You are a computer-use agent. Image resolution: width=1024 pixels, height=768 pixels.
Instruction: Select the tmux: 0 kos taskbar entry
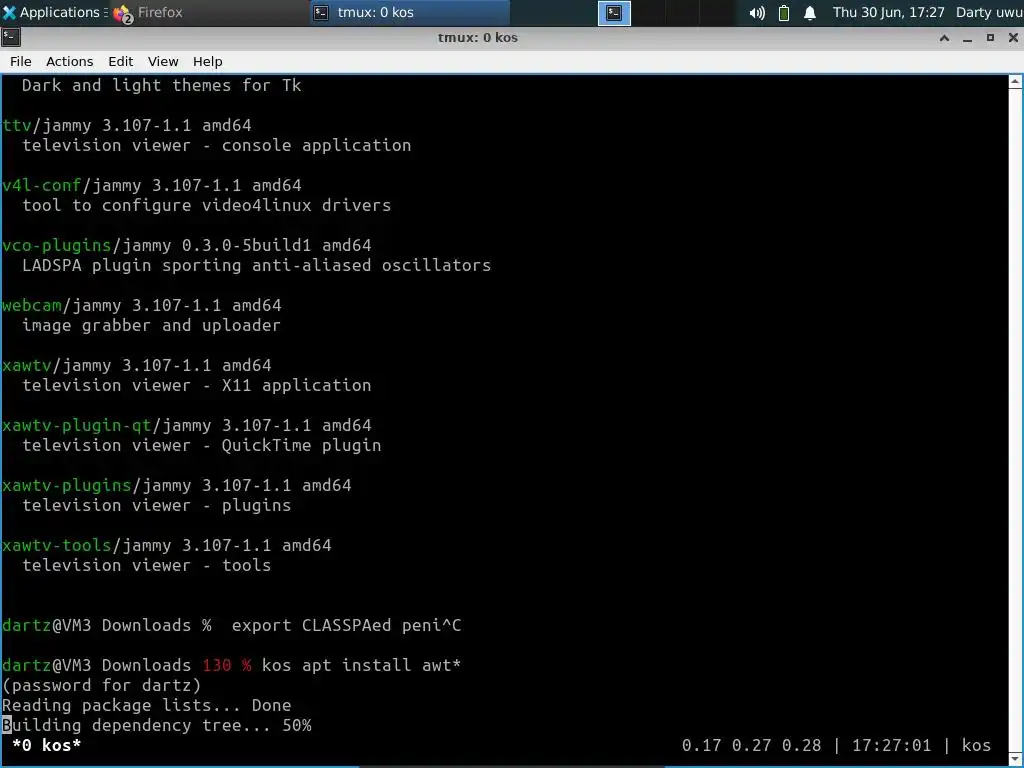coord(409,12)
